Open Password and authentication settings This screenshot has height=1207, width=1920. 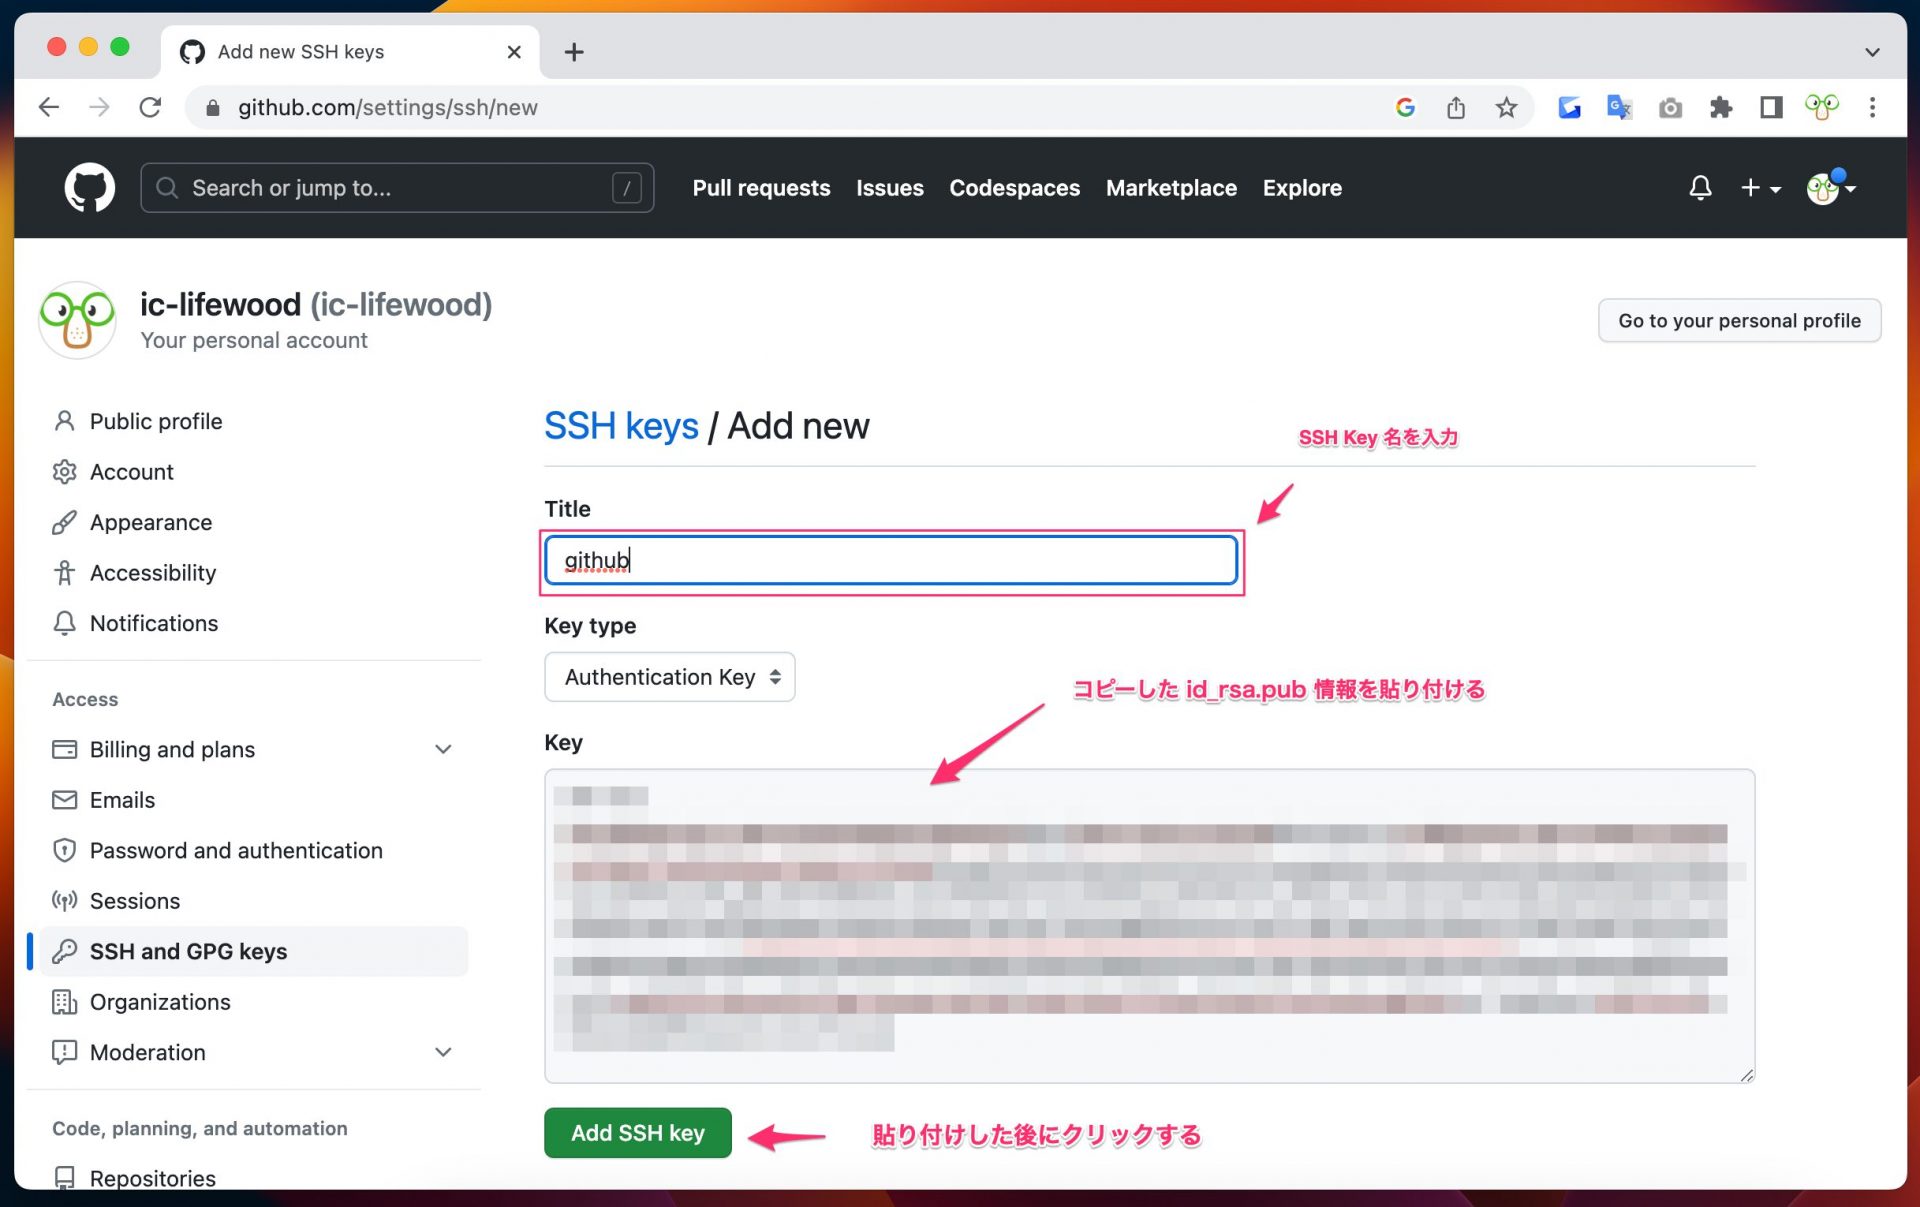[x=236, y=850]
